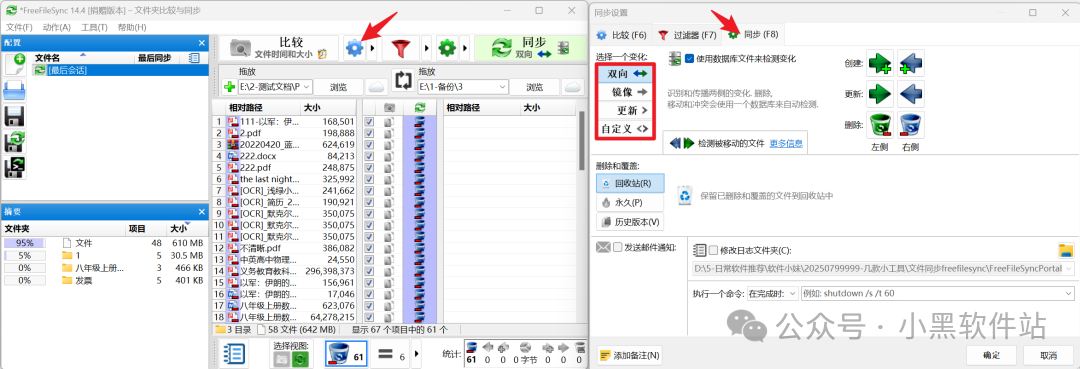
Task: Open left folder path dropdown
Action: [x=306, y=87]
